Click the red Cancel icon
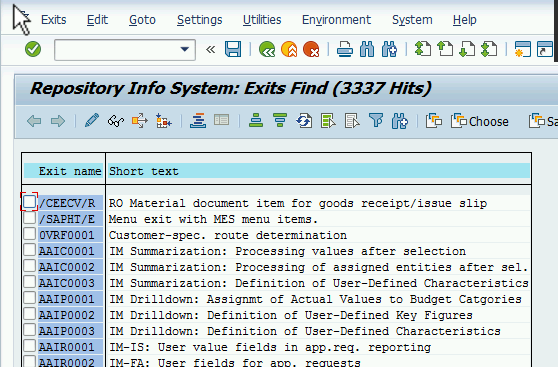This screenshot has width=558, height=367. (311, 49)
